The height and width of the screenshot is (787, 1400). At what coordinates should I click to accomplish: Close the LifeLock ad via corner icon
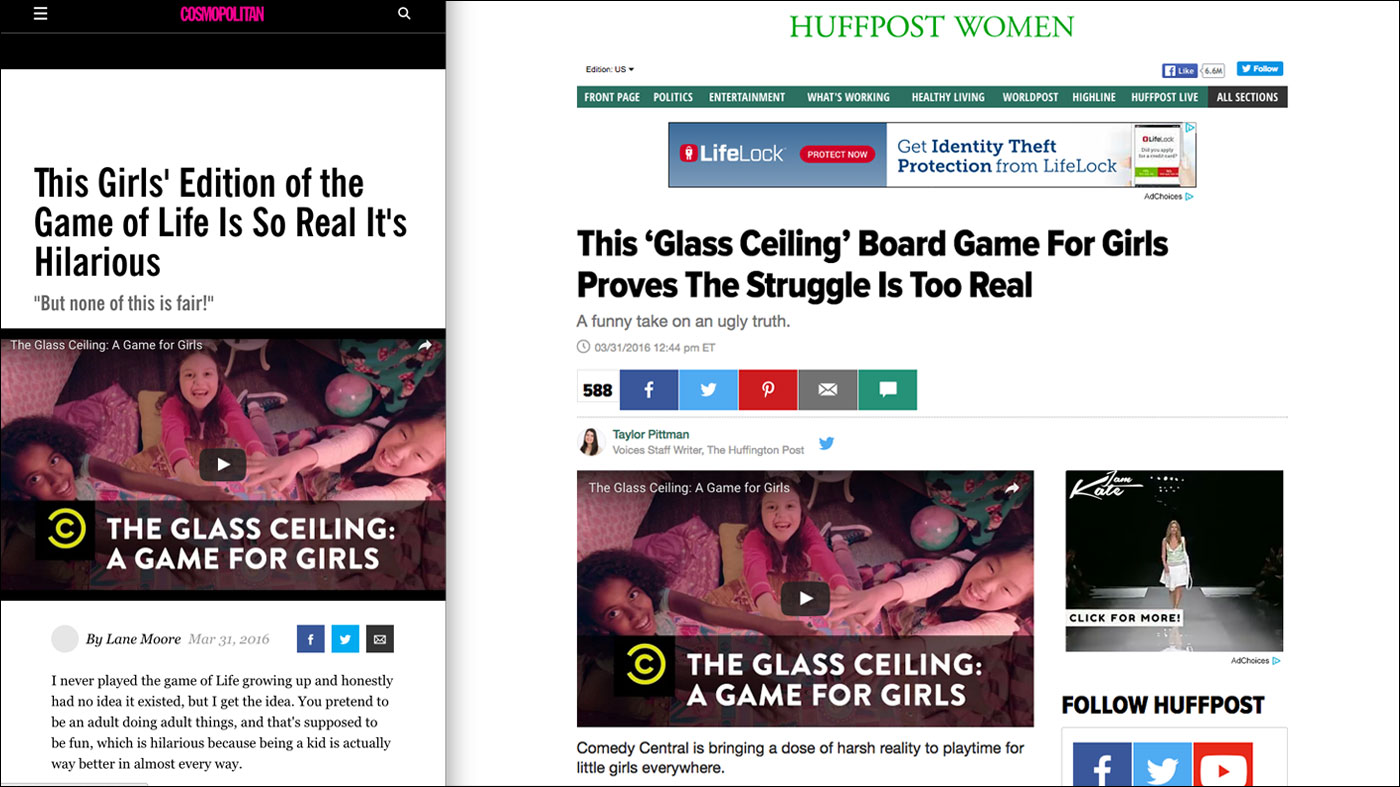point(1189,129)
